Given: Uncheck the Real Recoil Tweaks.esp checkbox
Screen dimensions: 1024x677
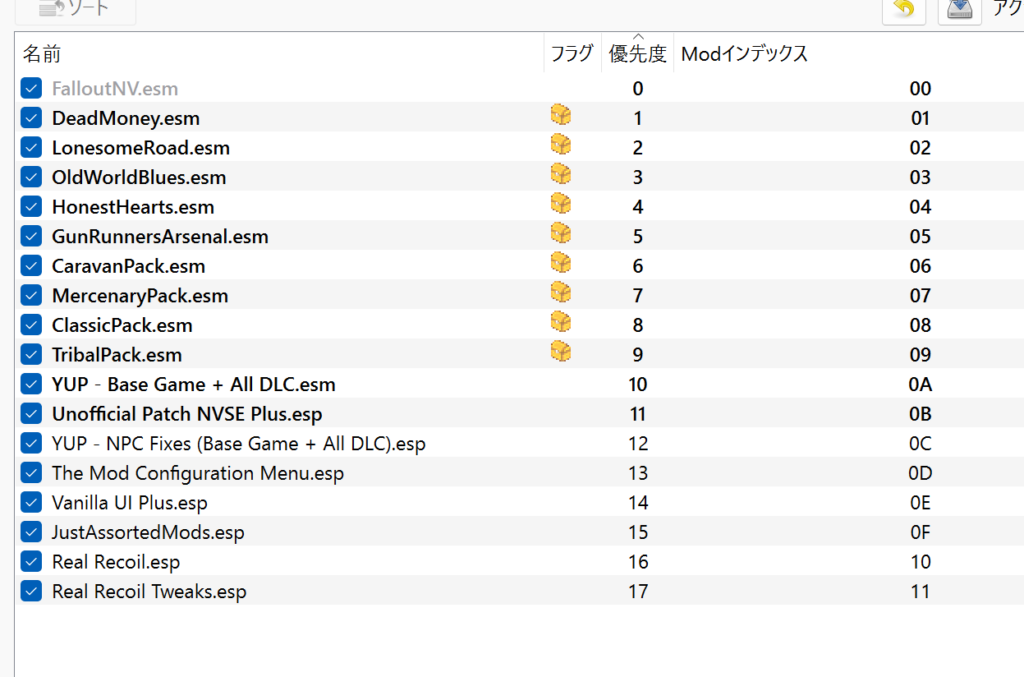Looking at the screenshot, I should [32, 591].
